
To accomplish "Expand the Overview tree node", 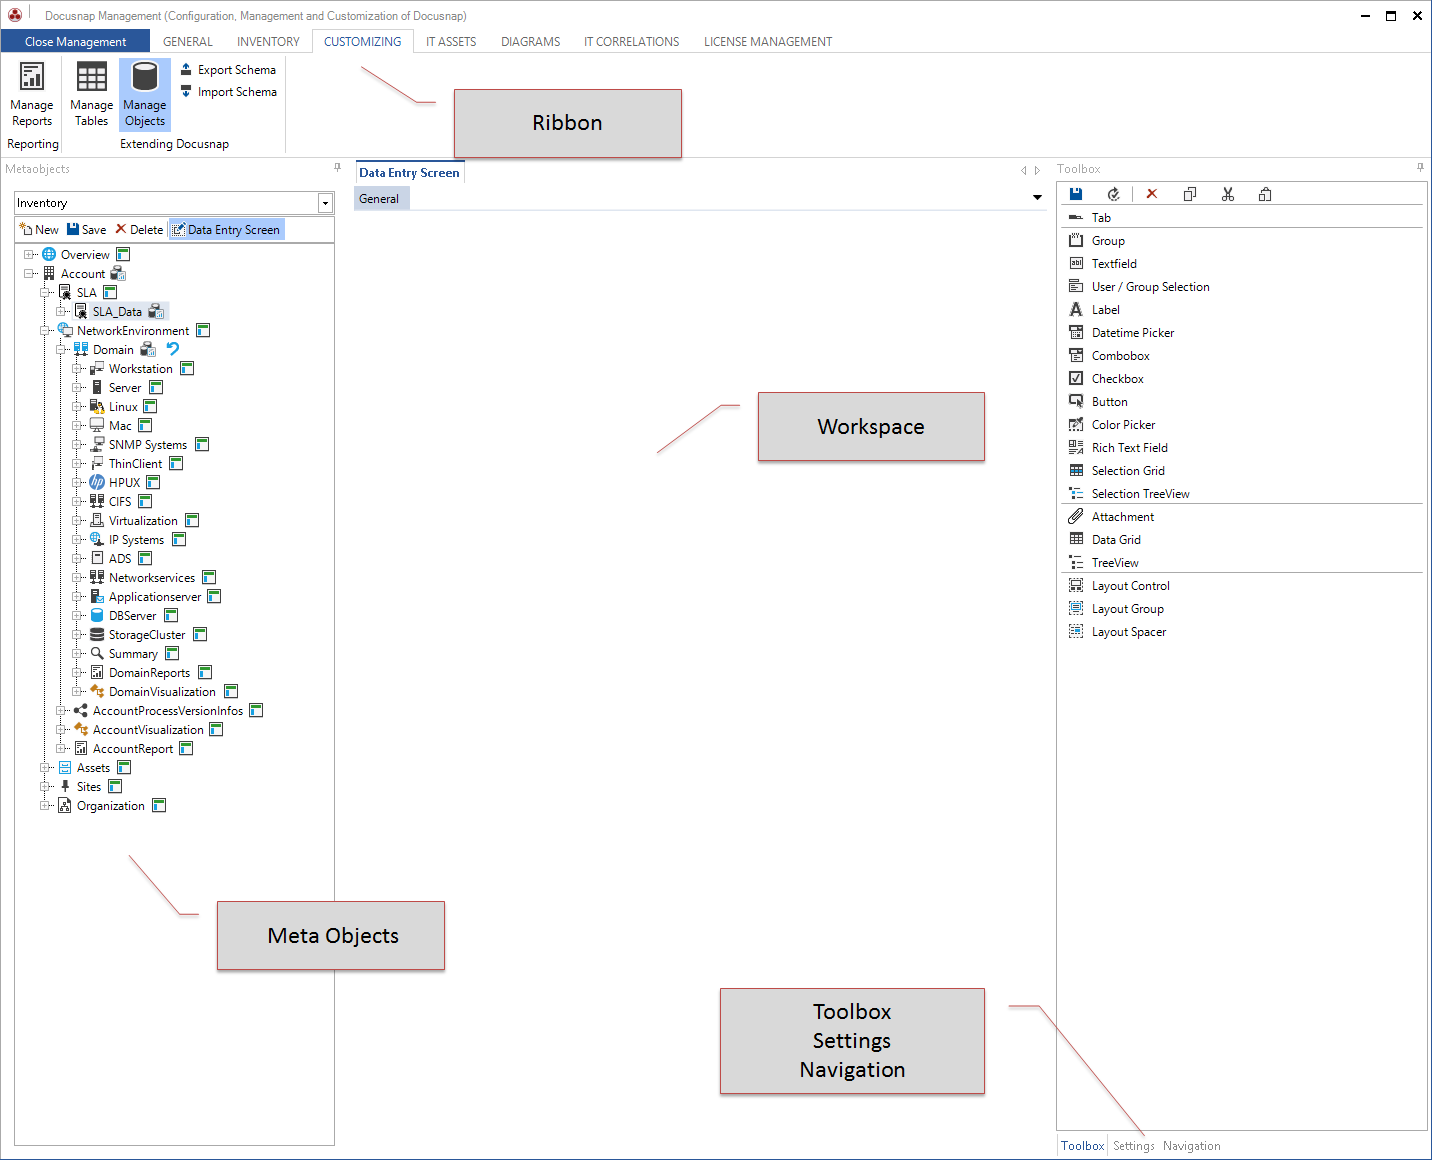I will click(x=29, y=254).
